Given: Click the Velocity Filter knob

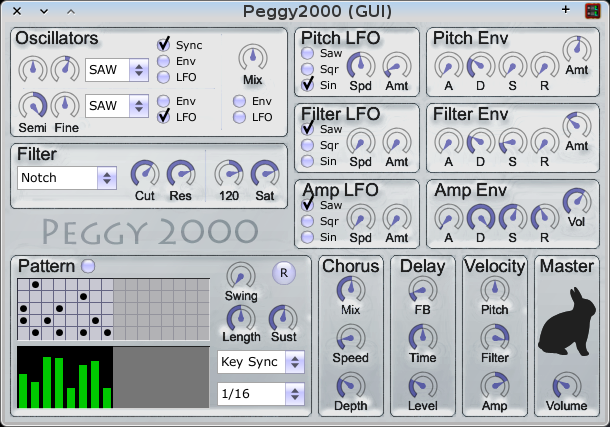Looking at the screenshot, I should [x=495, y=338].
